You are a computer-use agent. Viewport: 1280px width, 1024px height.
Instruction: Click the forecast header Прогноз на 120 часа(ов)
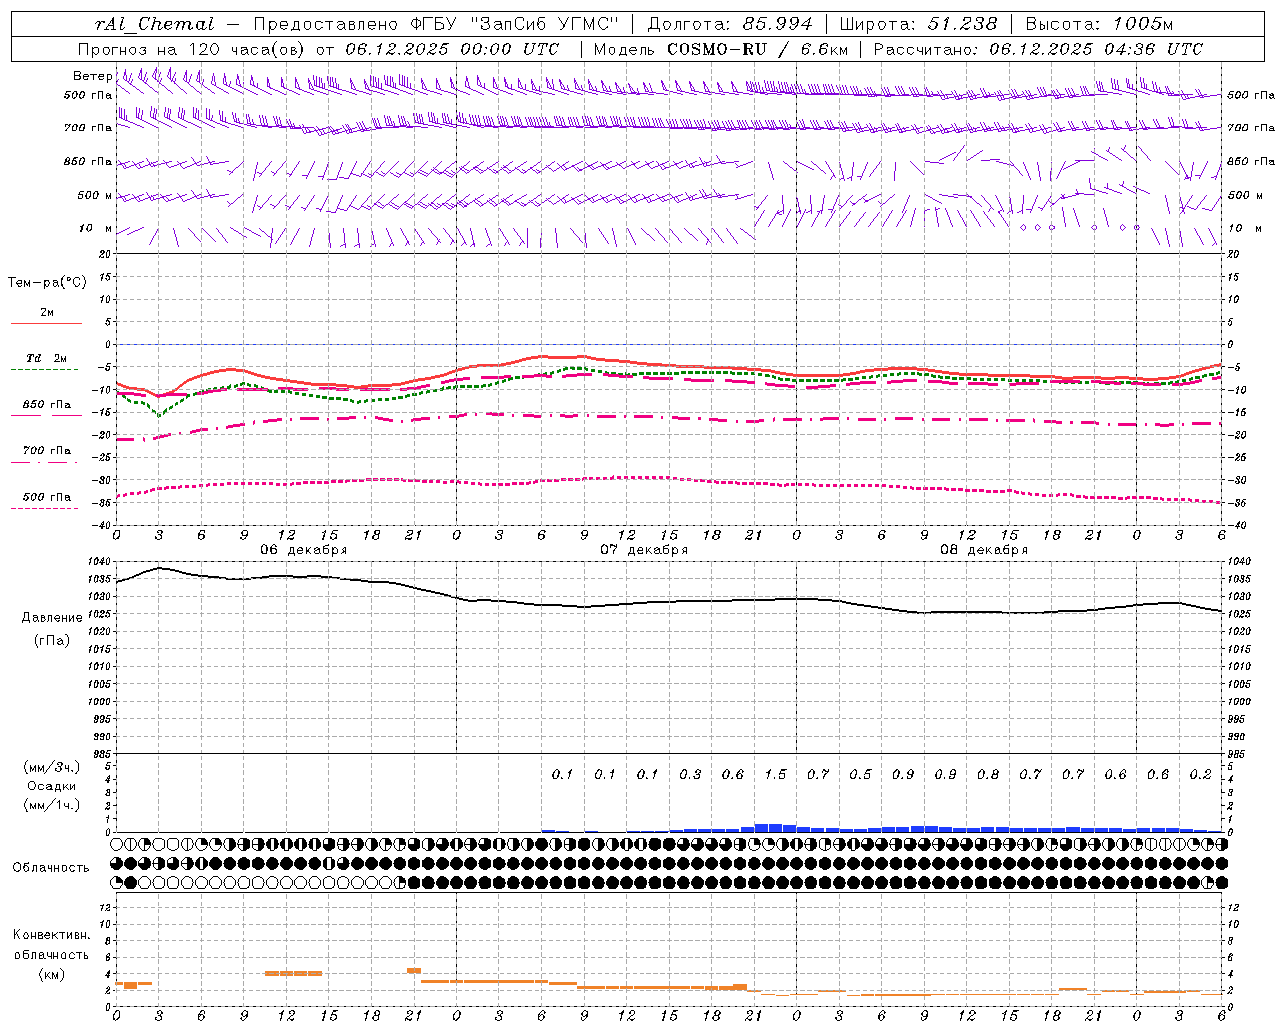(x=192, y=48)
